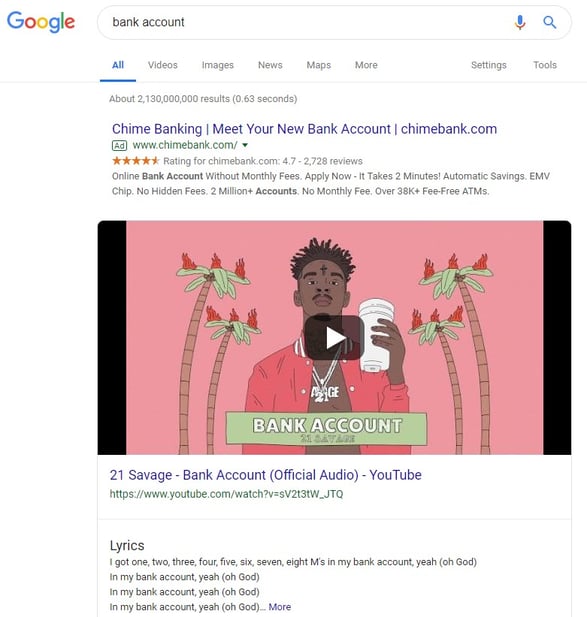
Task: Open the News results tab
Action: click(x=270, y=65)
